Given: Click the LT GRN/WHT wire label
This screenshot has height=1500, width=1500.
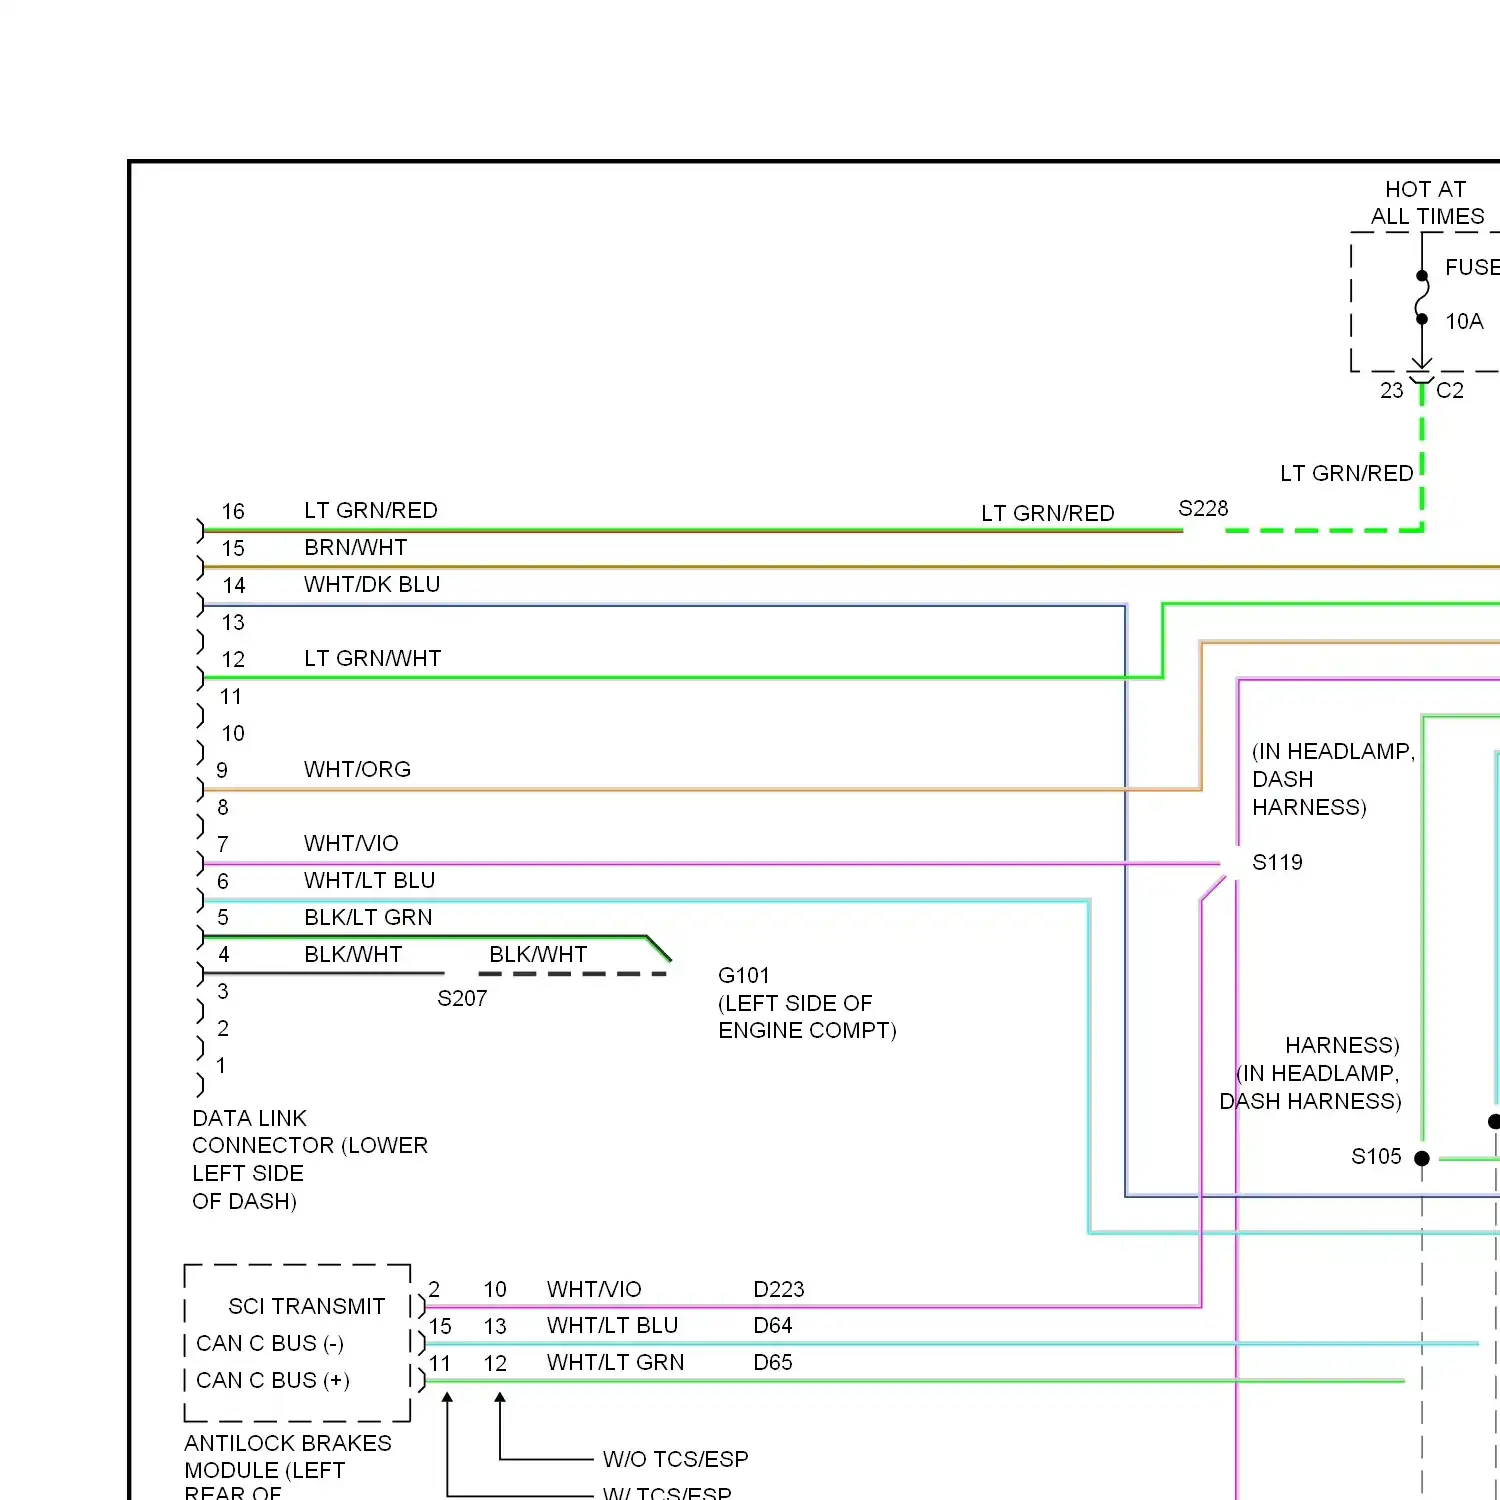Looking at the screenshot, I should (x=372, y=658).
